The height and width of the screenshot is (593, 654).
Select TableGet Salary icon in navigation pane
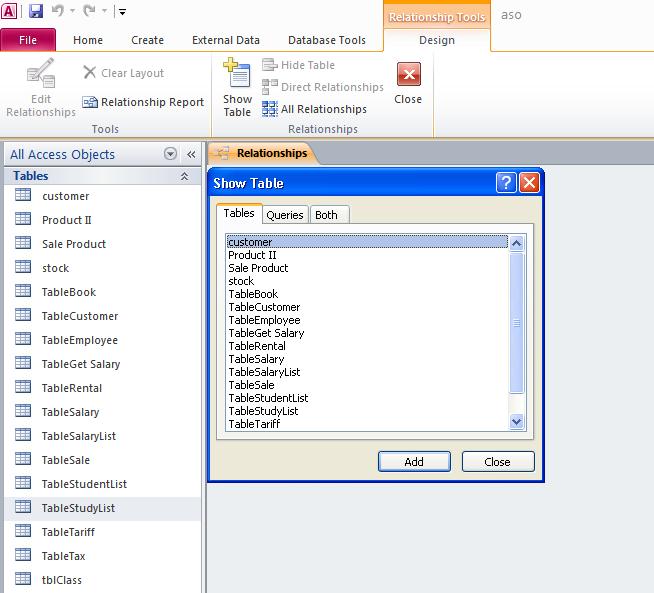pos(23,363)
